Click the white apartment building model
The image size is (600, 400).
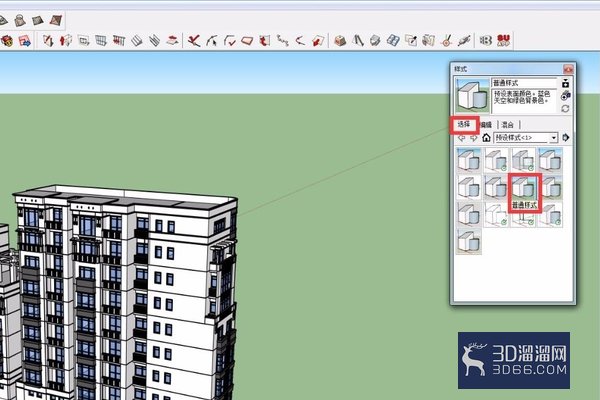click(126, 295)
